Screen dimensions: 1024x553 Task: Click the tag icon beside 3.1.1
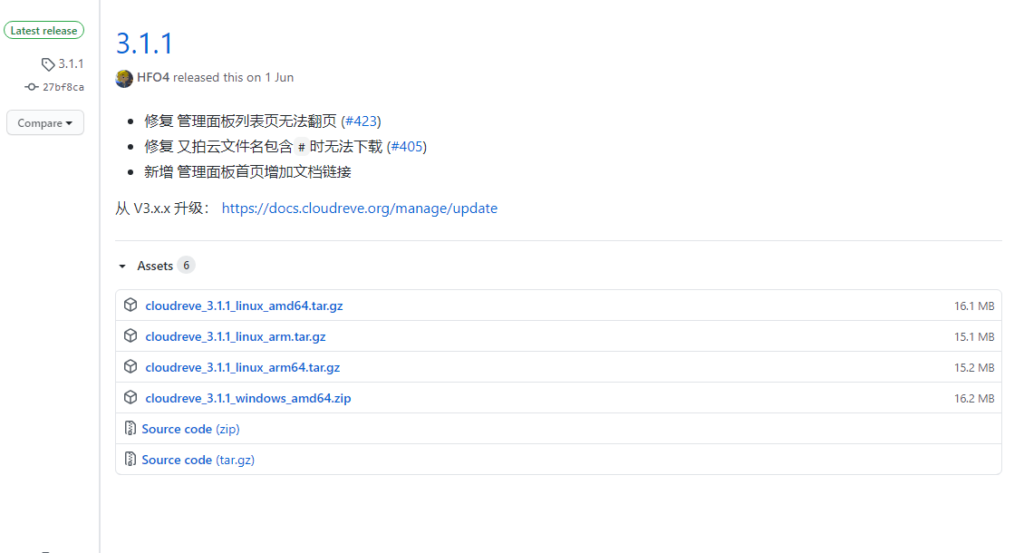coord(48,64)
